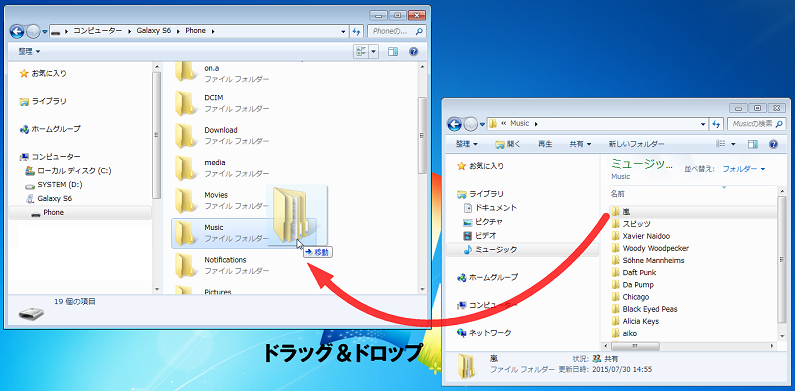Select Xavier Naidoo folder
795x391 pixels.
tap(640, 236)
